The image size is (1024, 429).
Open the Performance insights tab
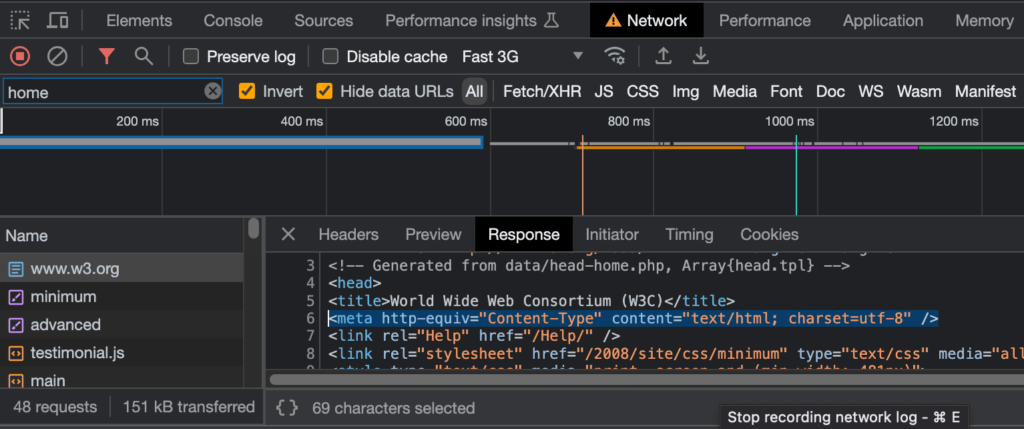[472, 20]
